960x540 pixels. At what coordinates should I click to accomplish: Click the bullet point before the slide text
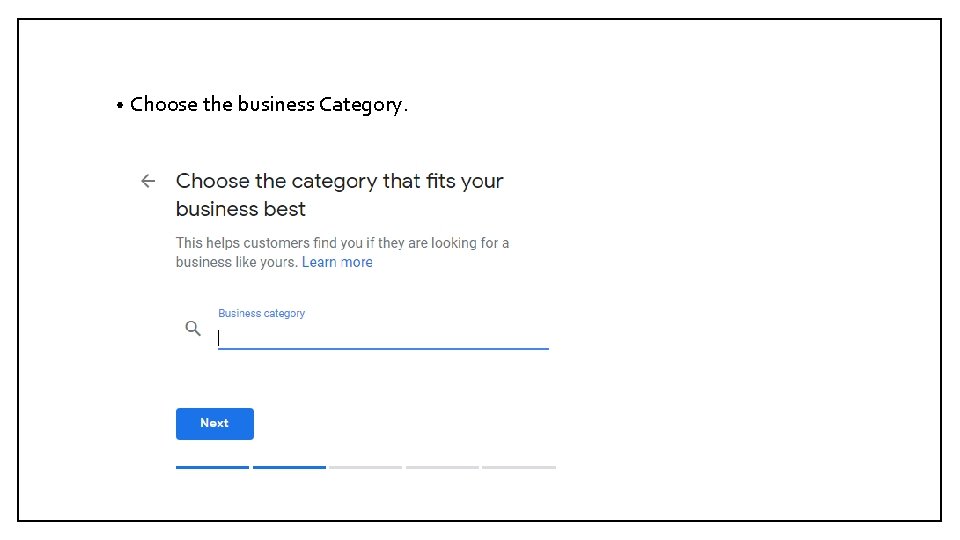(118, 105)
